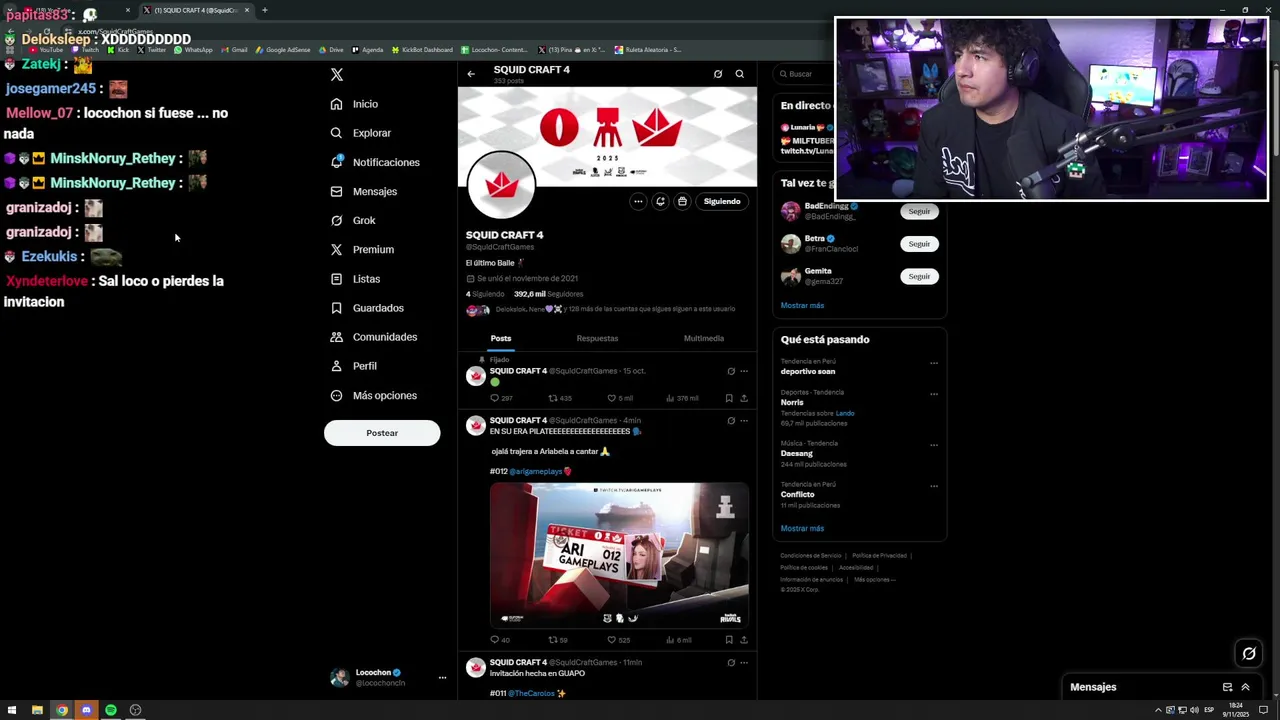Click the gift subscription icon button
Screen dimensions: 1280x720
click(x=682, y=201)
